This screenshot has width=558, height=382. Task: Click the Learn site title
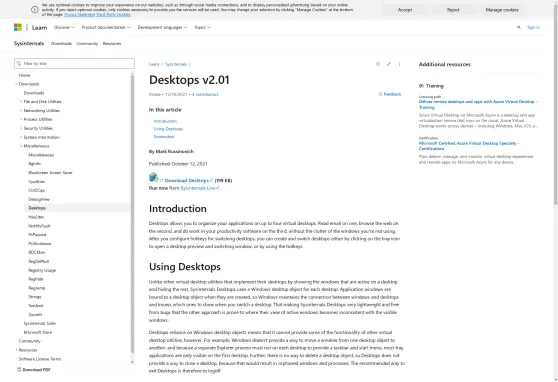pyautogui.click(x=40, y=27)
